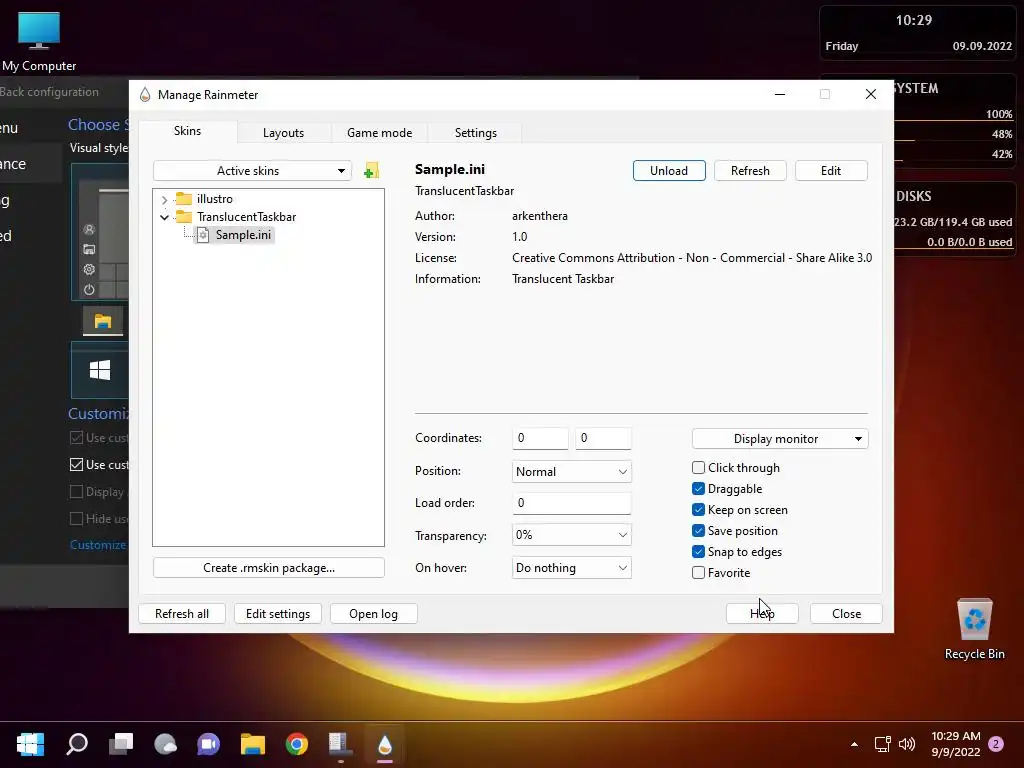Switch to the Game mode tab
Image resolution: width=1024 pixels, height=768 pixels.
pos(379,133)
